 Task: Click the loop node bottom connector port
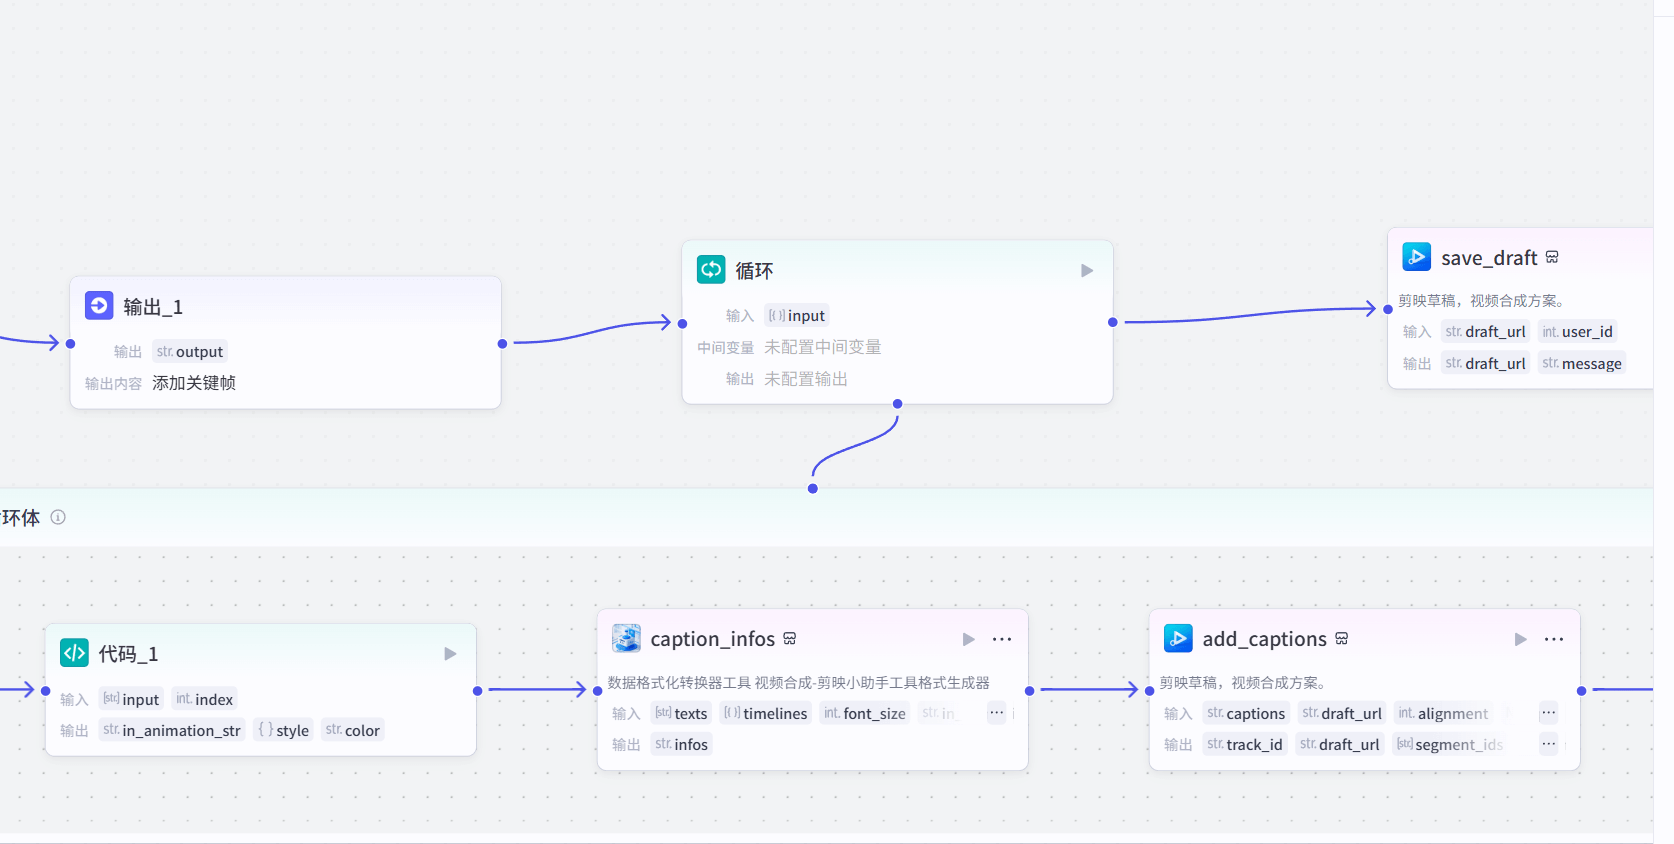[897, 404]
